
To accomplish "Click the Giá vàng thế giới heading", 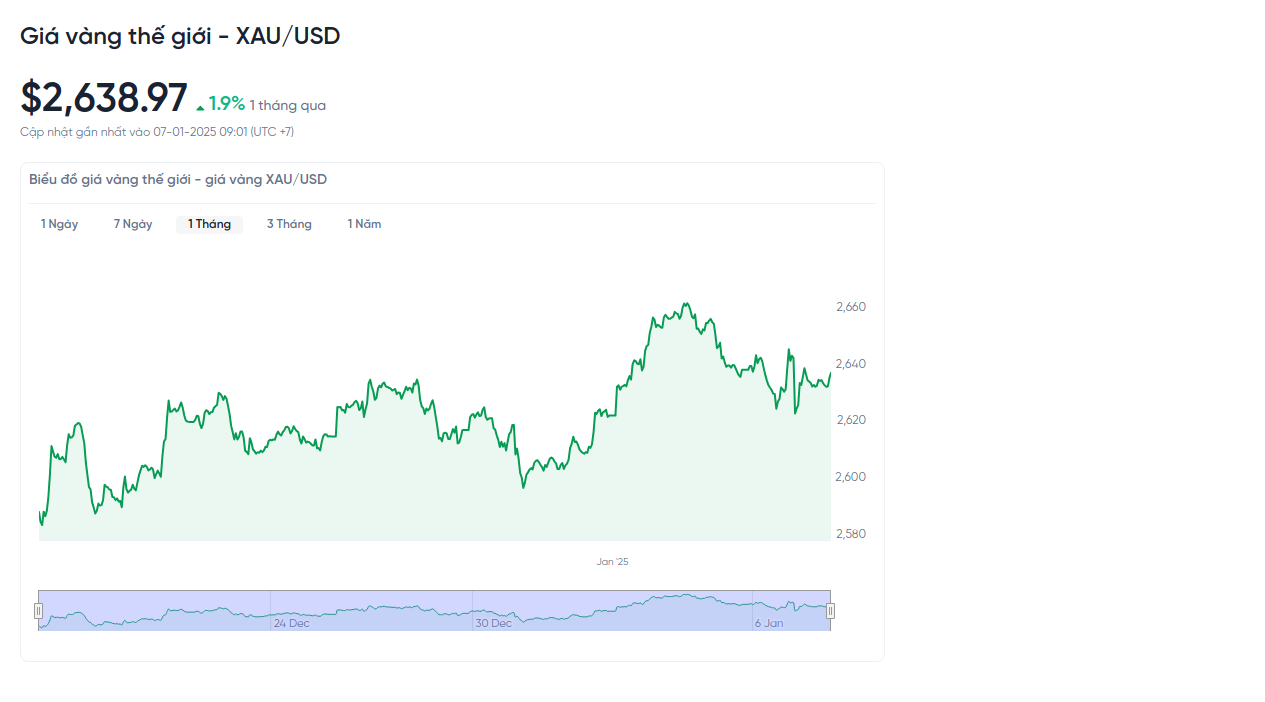I will (x=180, y=36).
